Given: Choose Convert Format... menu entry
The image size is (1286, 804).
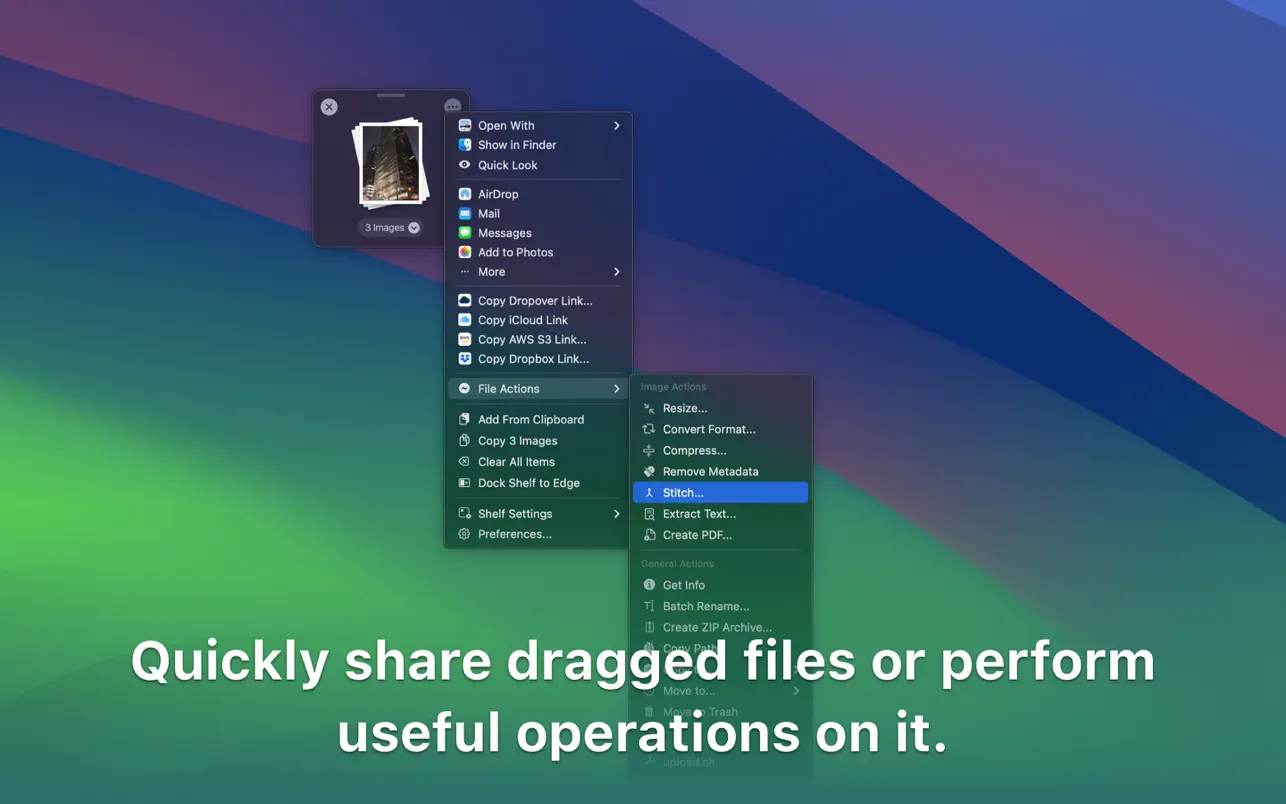Looking at the screenshot, I should coord(709,429).
